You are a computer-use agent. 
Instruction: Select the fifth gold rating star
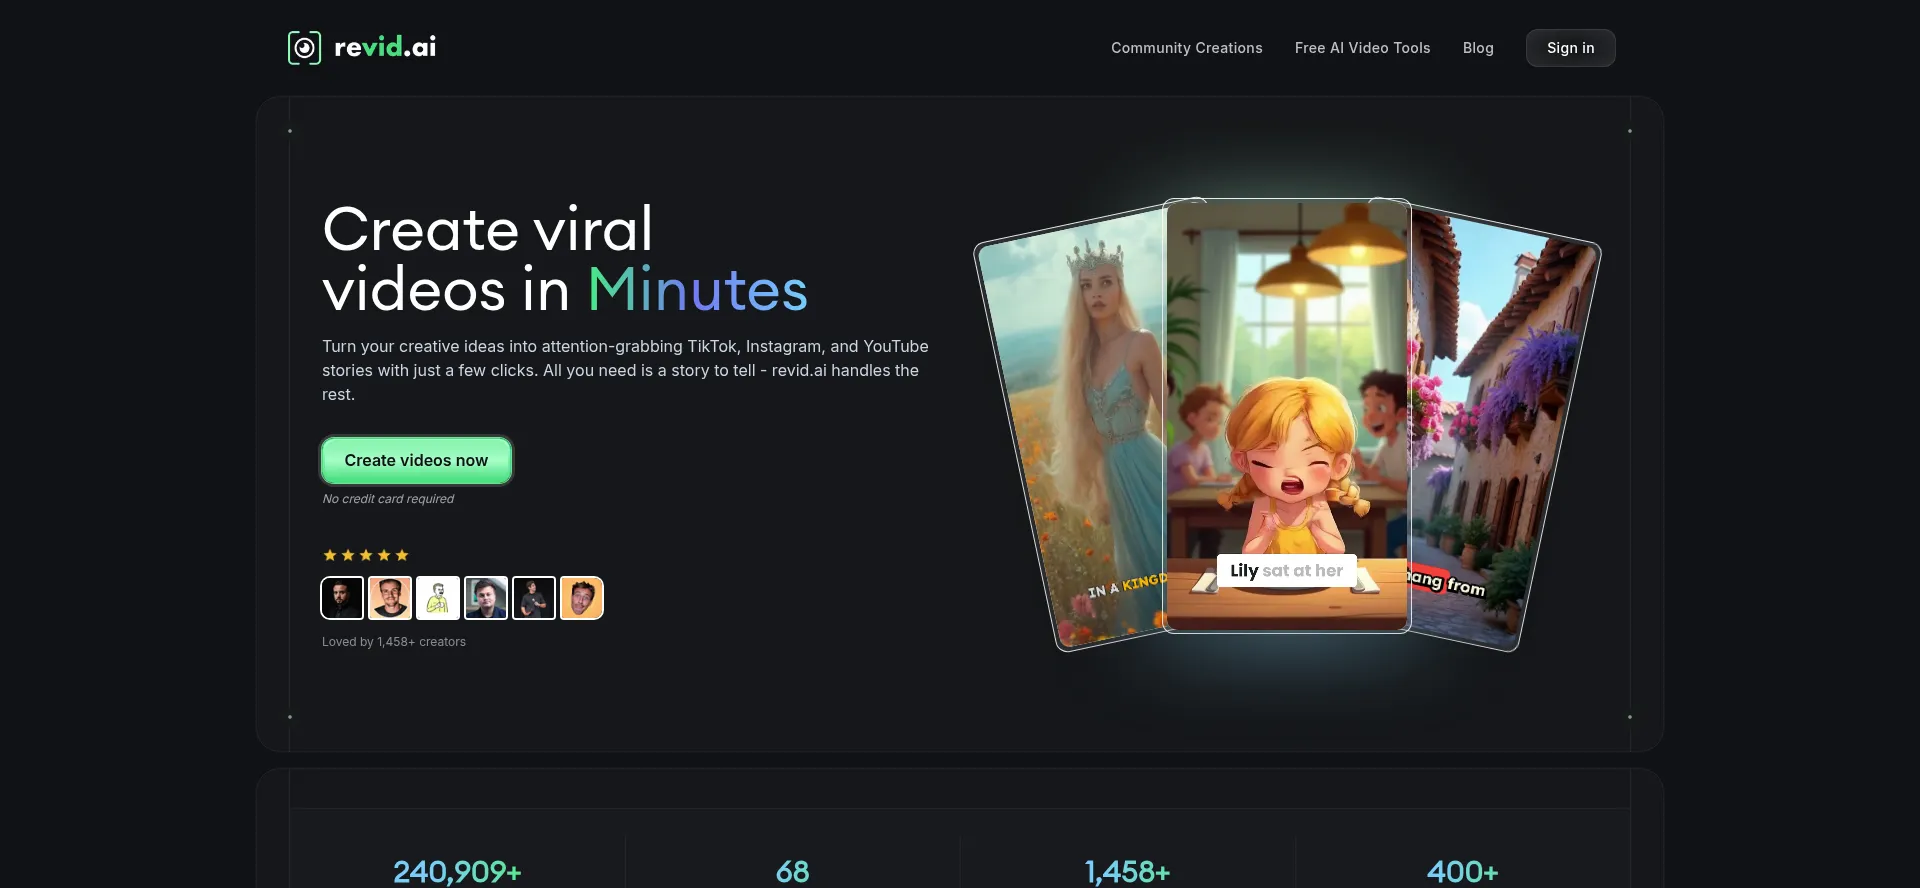tap(402, 555)
